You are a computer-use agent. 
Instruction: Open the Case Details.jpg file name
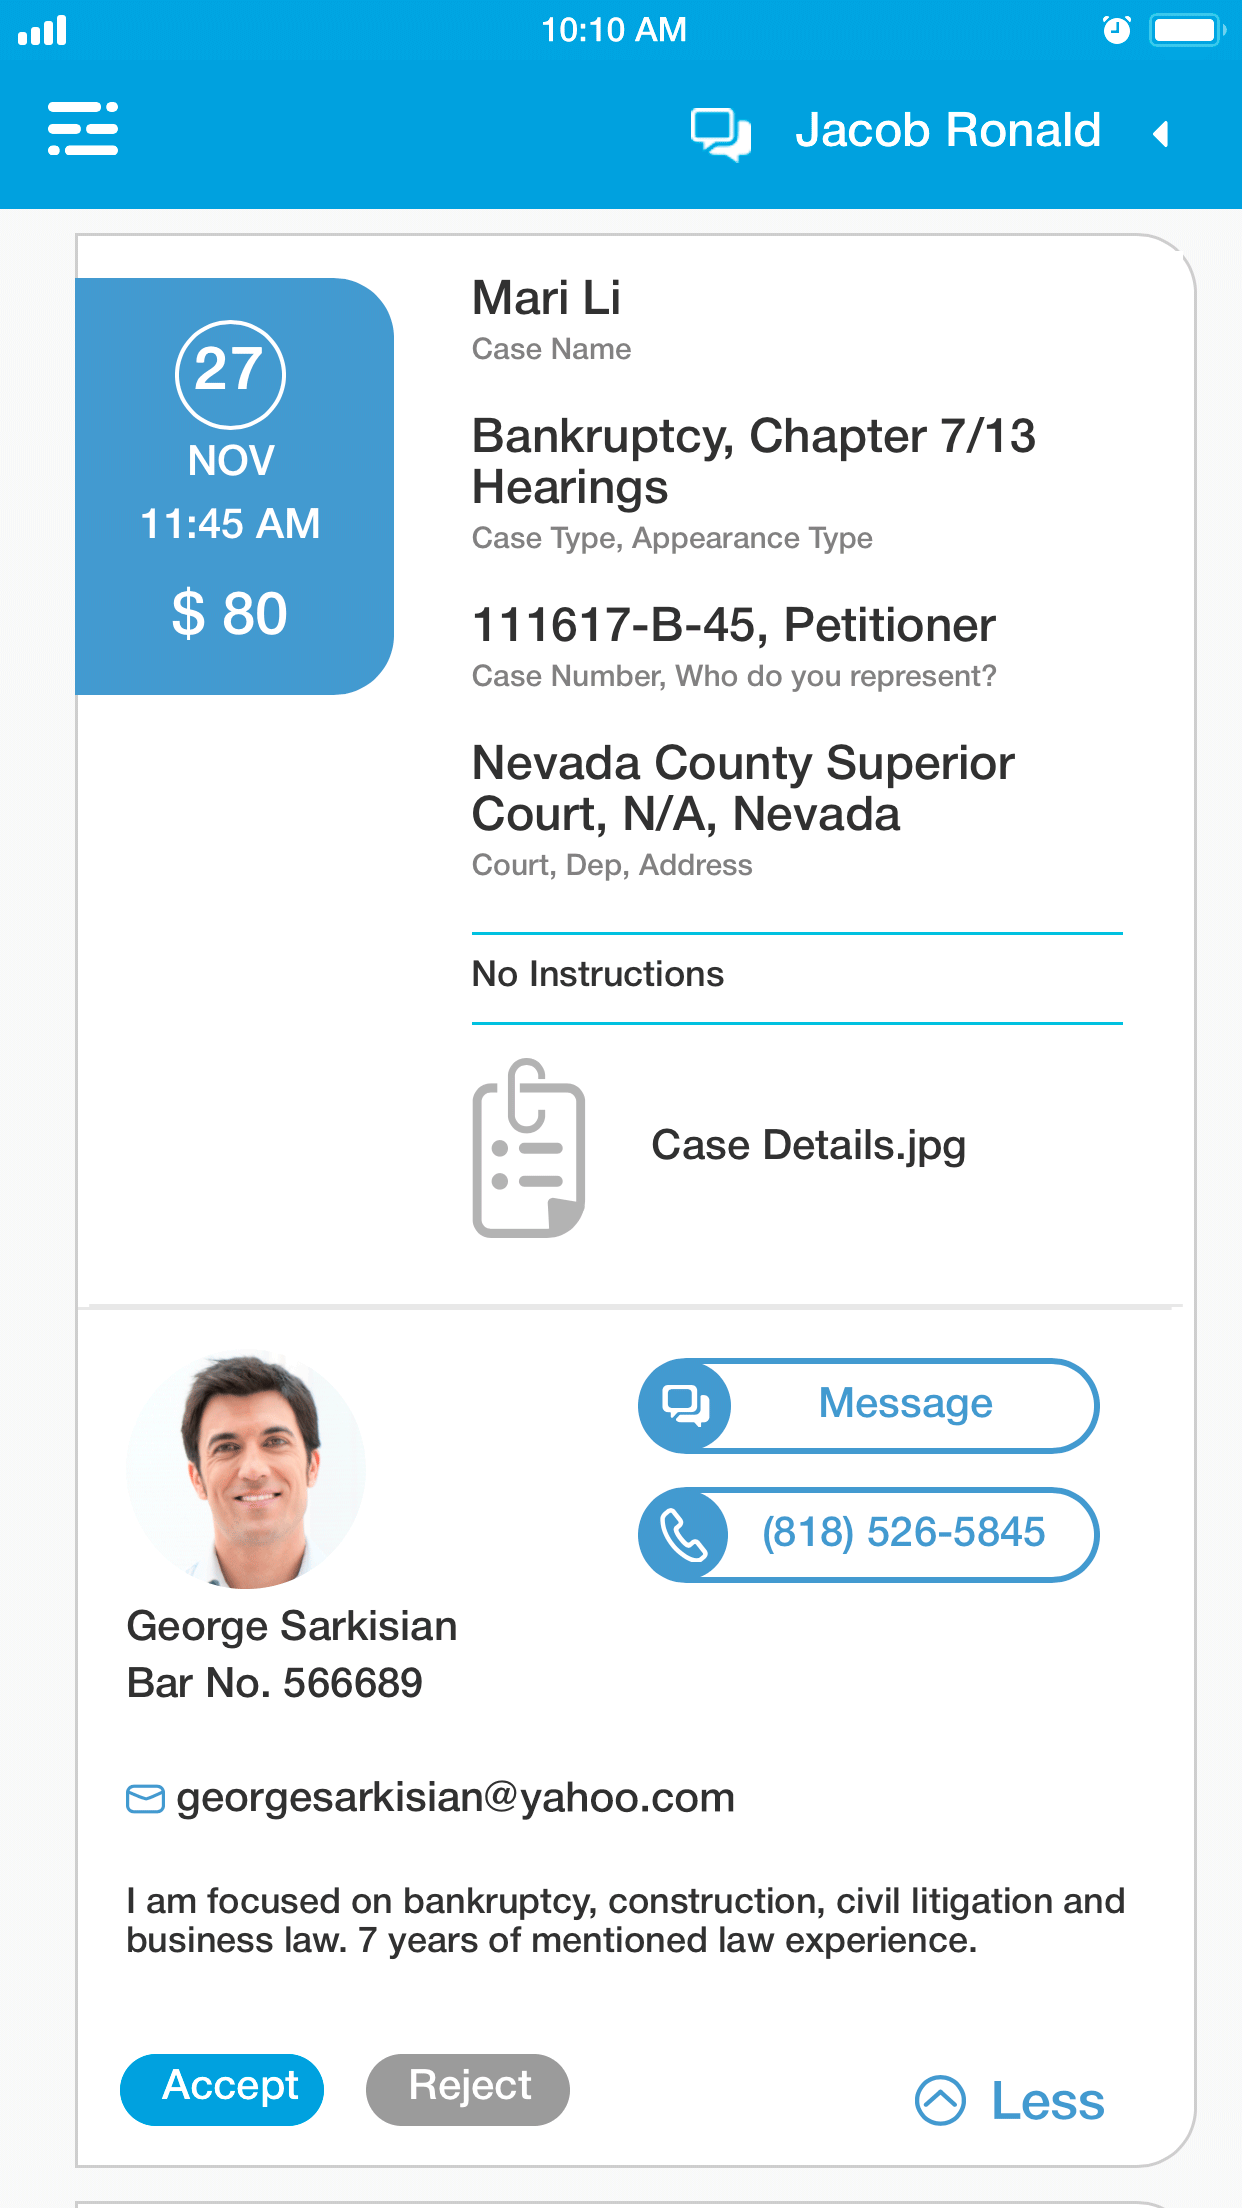(808, 1145)
